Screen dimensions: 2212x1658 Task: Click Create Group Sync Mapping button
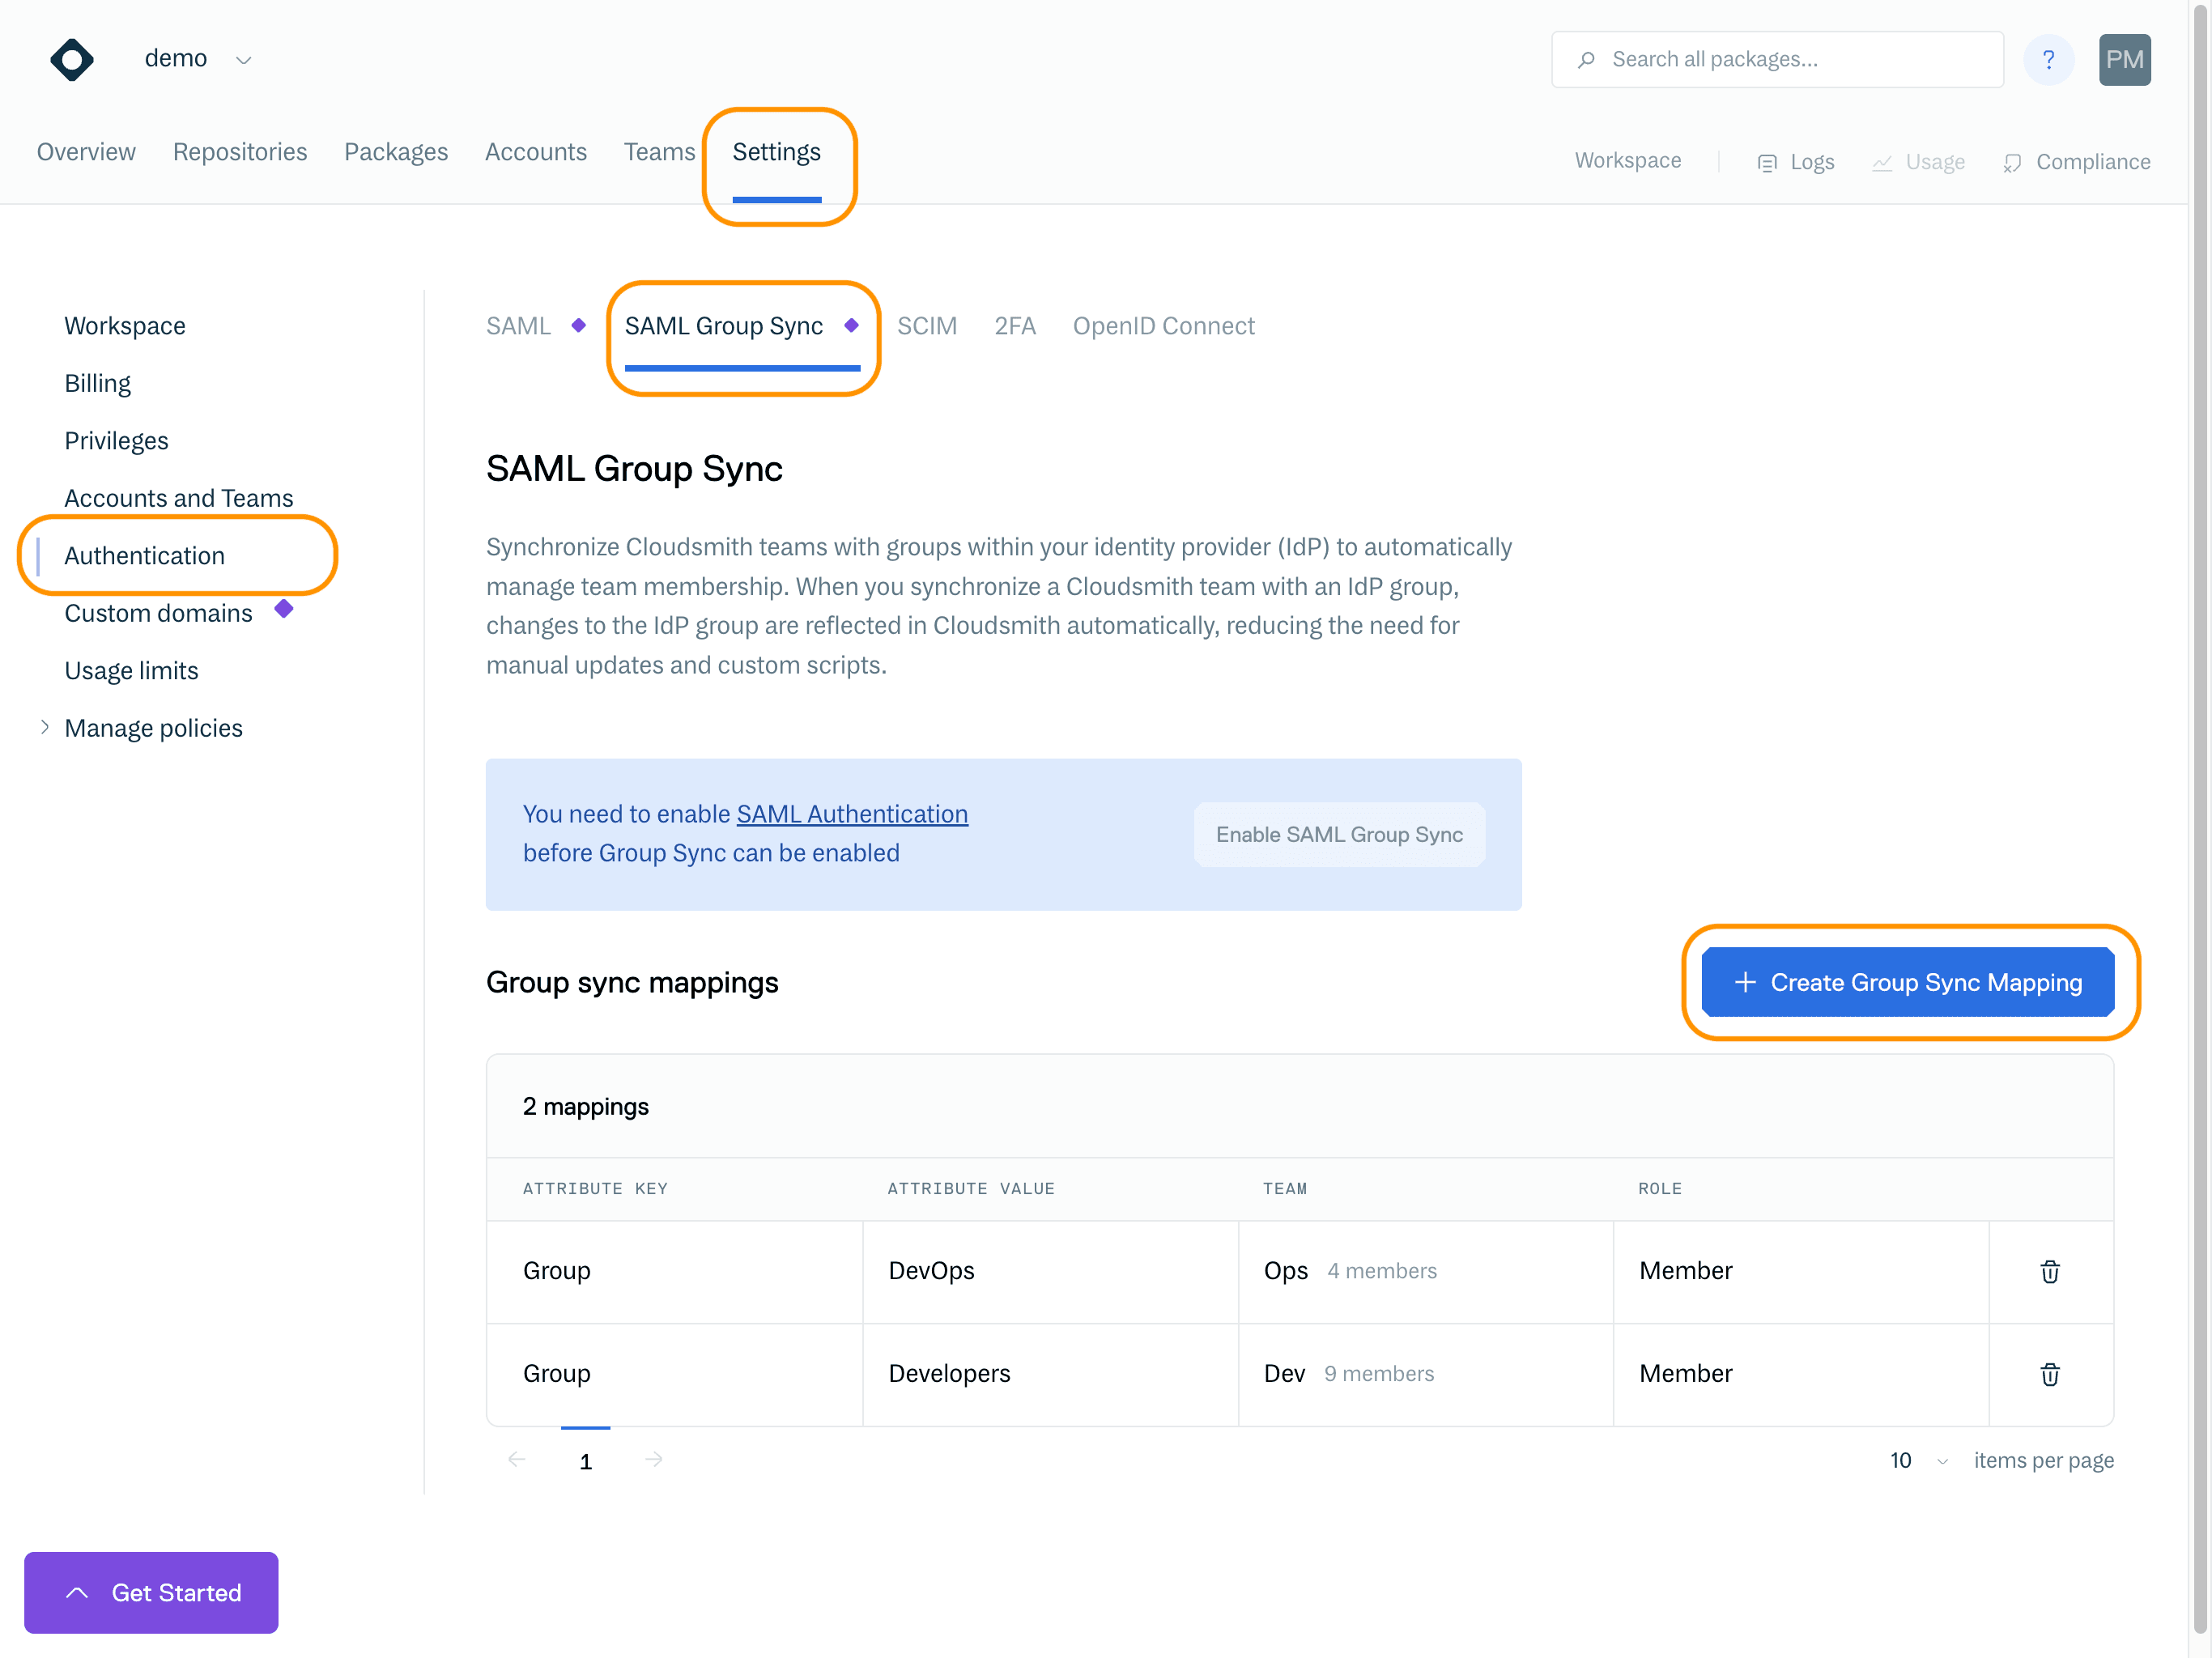coord(1907,982)
